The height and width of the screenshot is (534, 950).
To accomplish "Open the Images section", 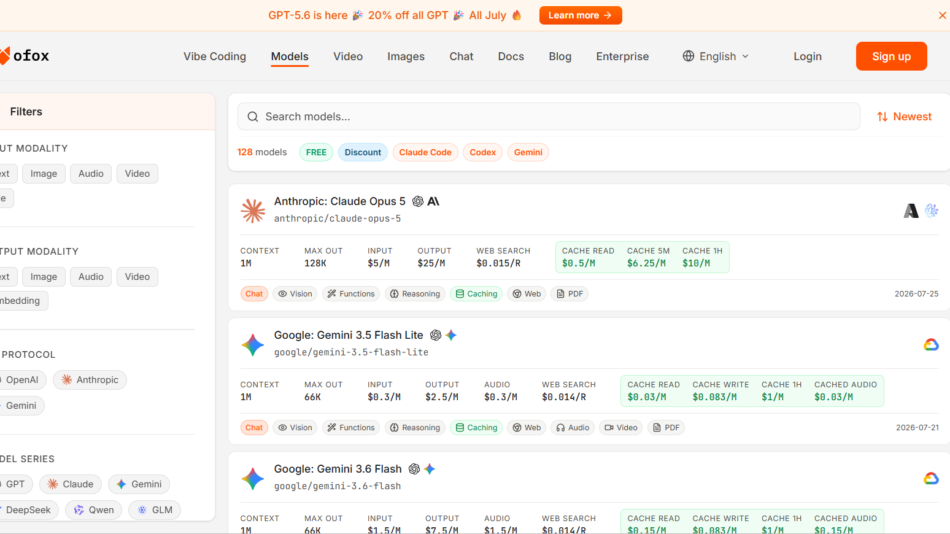I will point(406,56).
